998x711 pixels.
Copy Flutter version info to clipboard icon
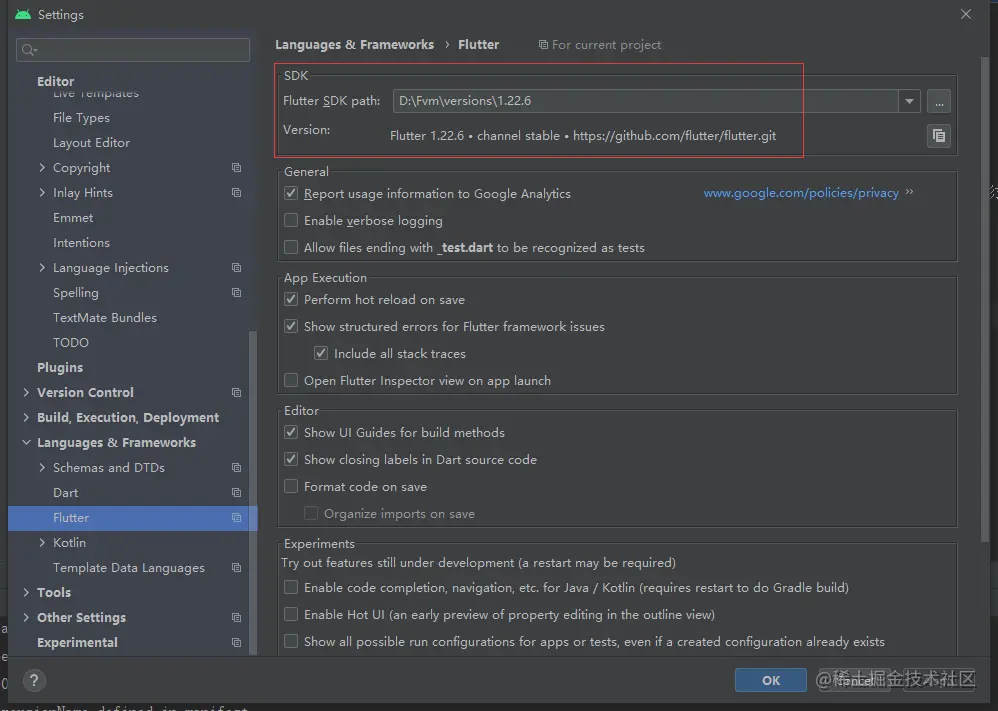pyautogui.click(x=939, y=136)
